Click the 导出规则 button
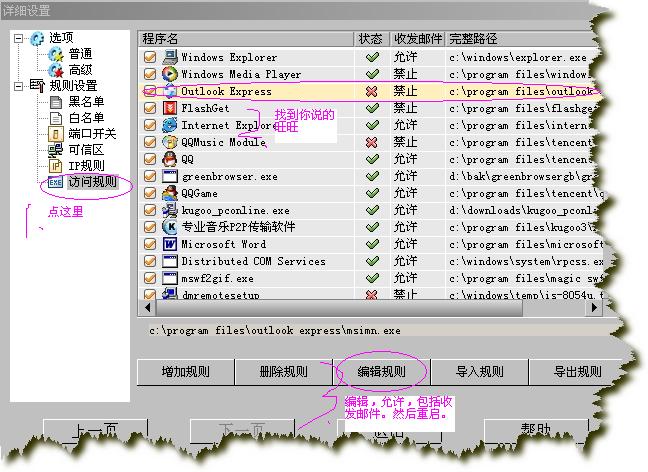The height and width of the screenshot is (472, 648). tap(578, 372)
